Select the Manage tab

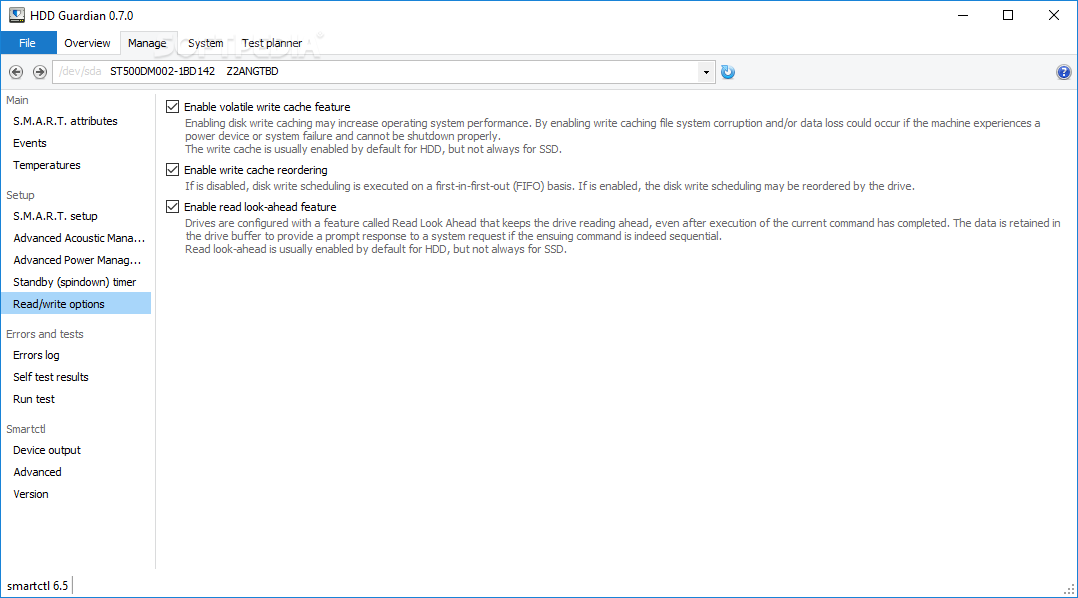[x=147, y=43]
